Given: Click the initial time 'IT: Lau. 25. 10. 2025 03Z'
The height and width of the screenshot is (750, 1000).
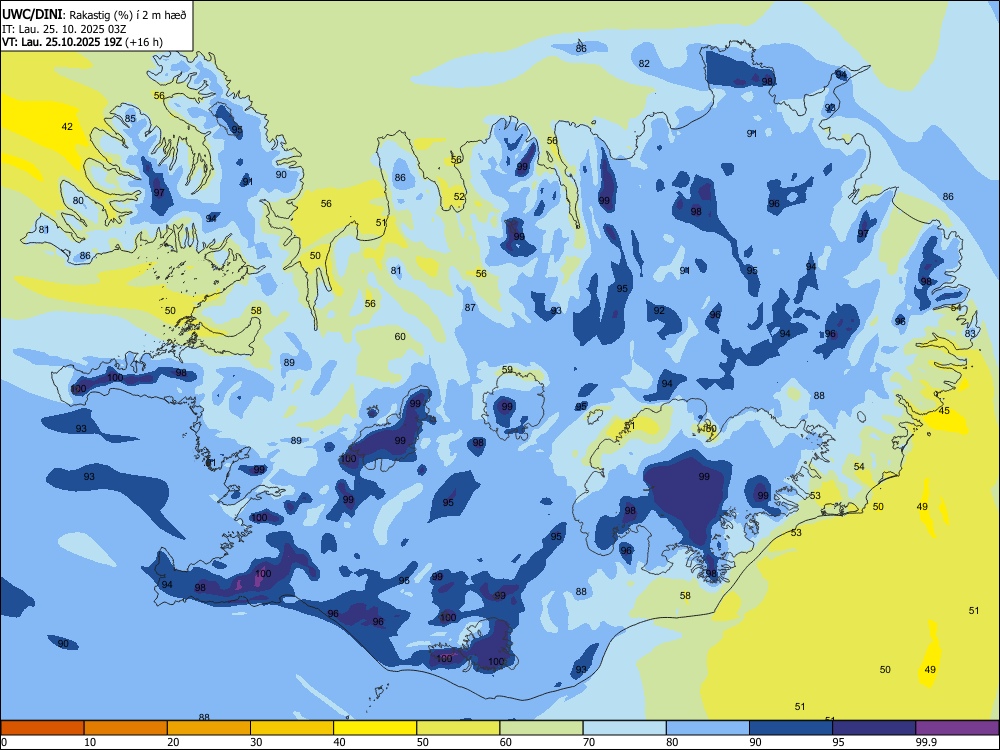Looking at the screenshot, I should tap(64, 29).
